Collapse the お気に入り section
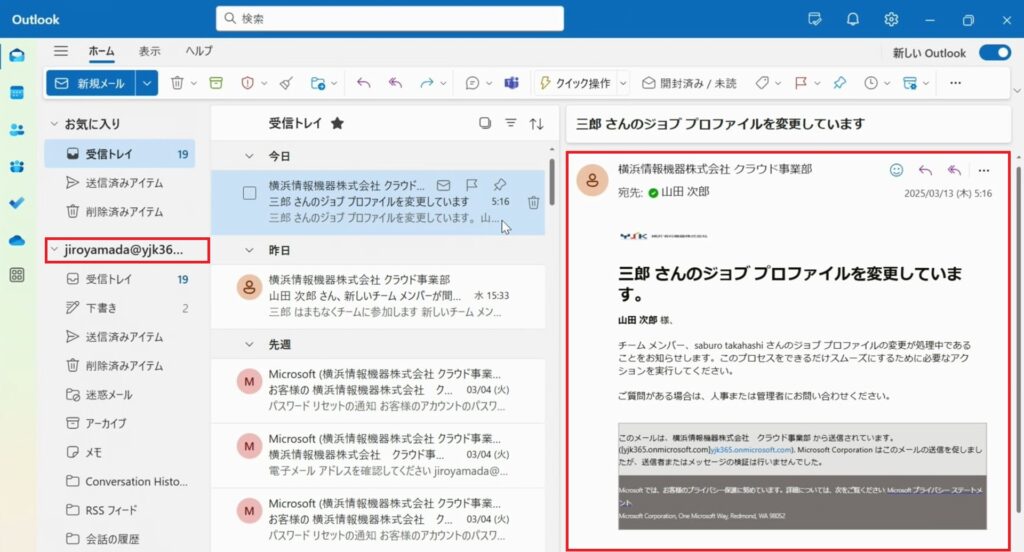 point(55,123)
